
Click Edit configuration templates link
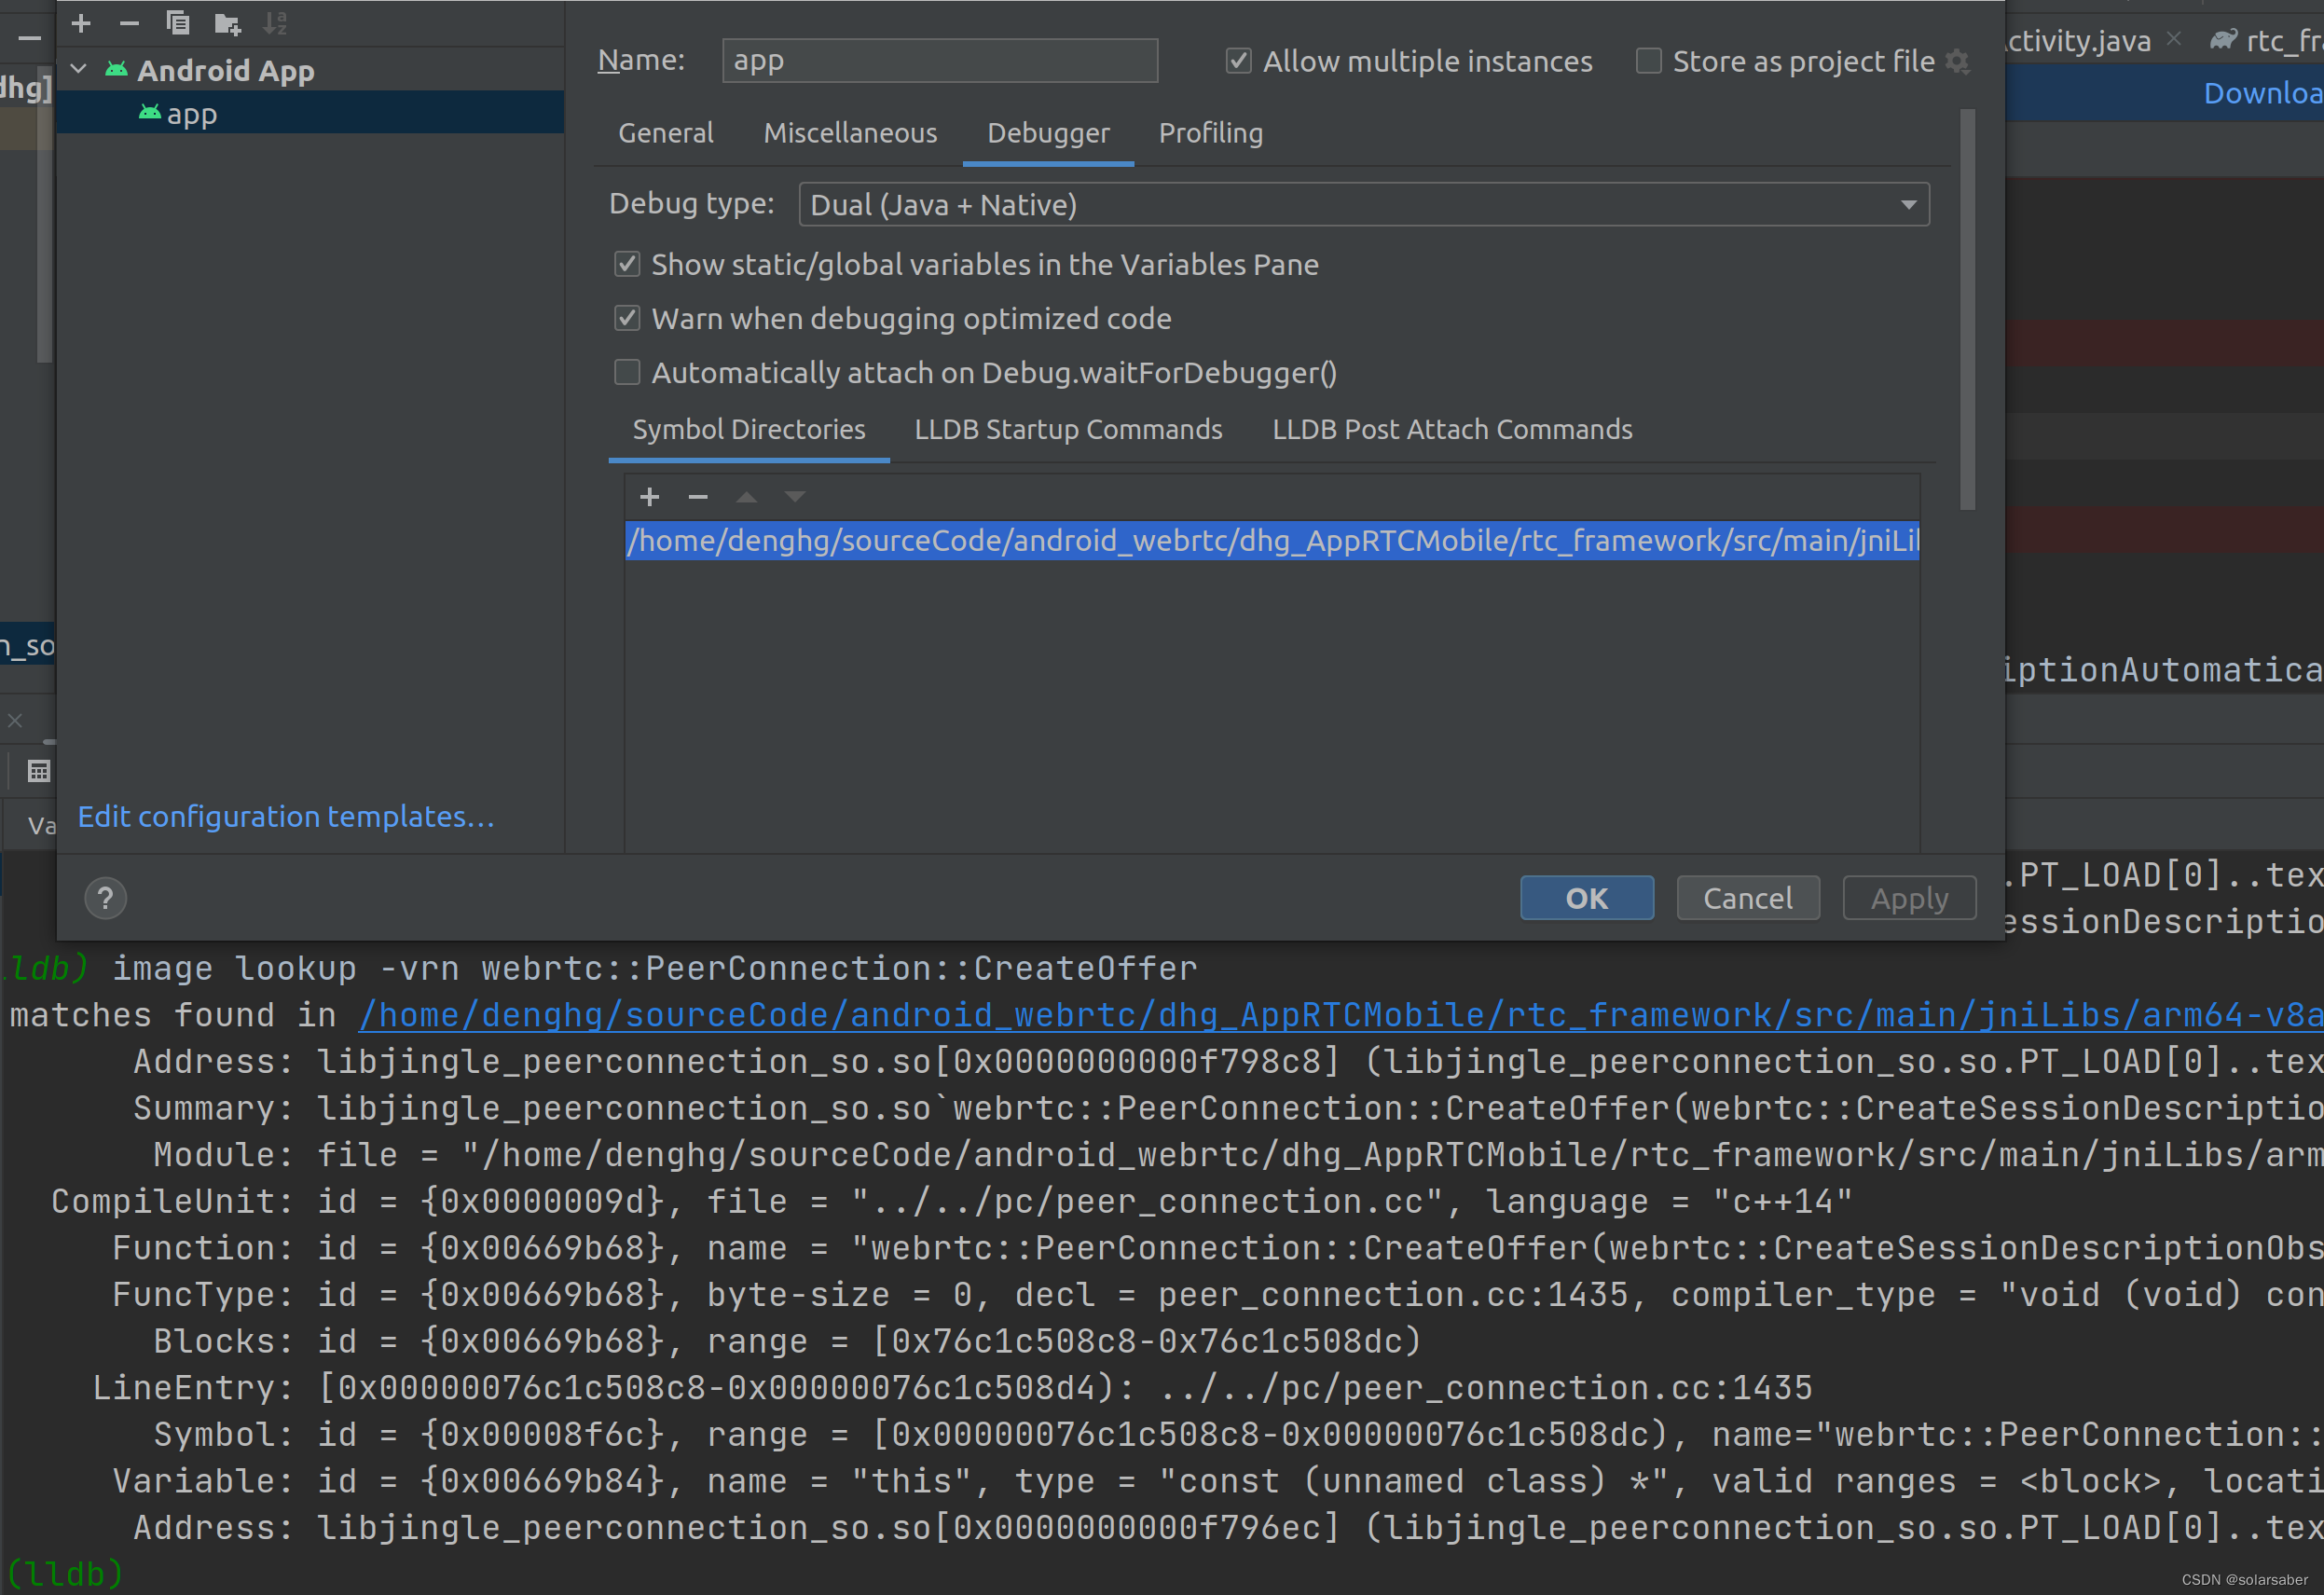[286, 817]
